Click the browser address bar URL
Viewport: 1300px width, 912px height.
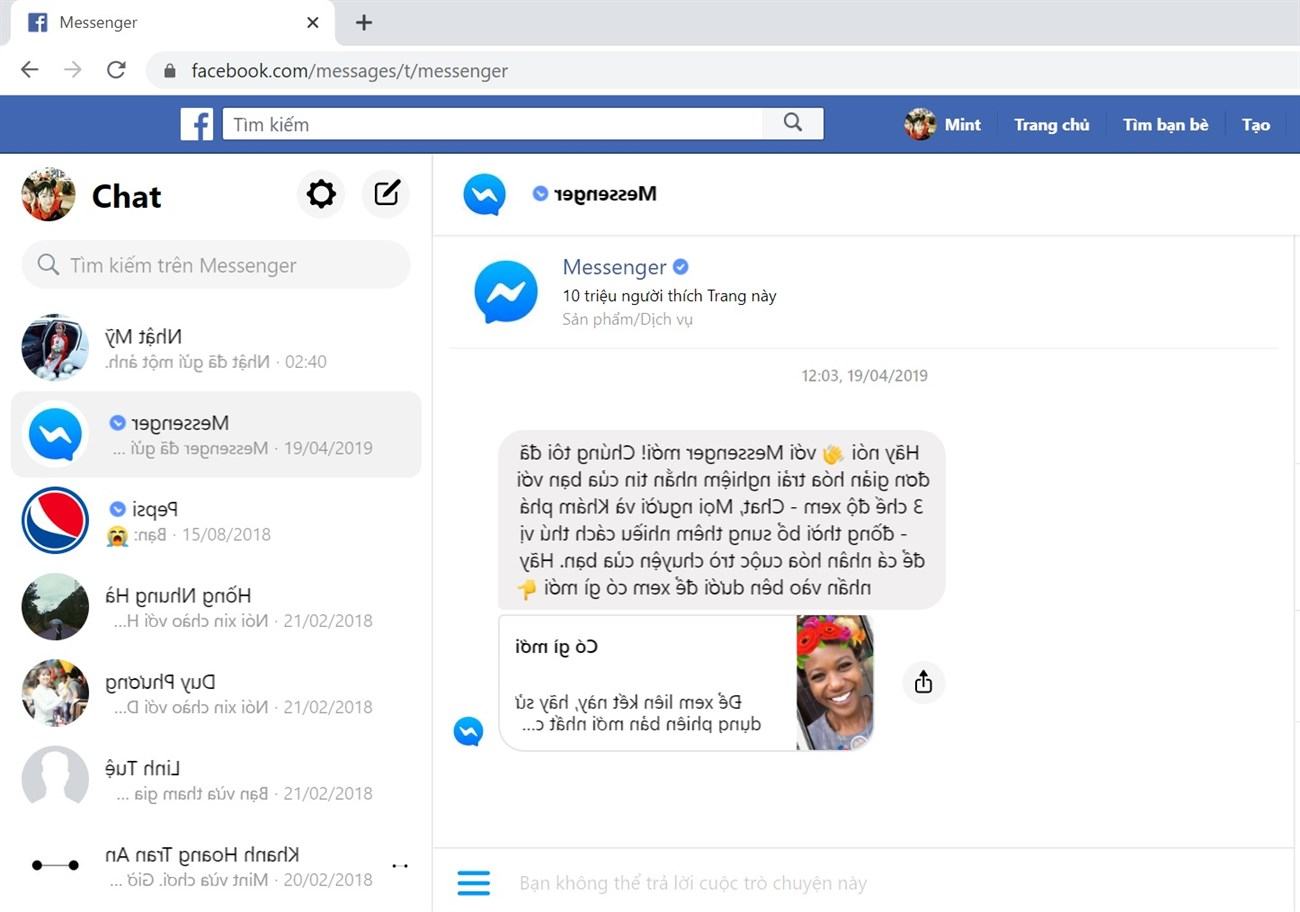pyautogui.click(x=349, y=71)
